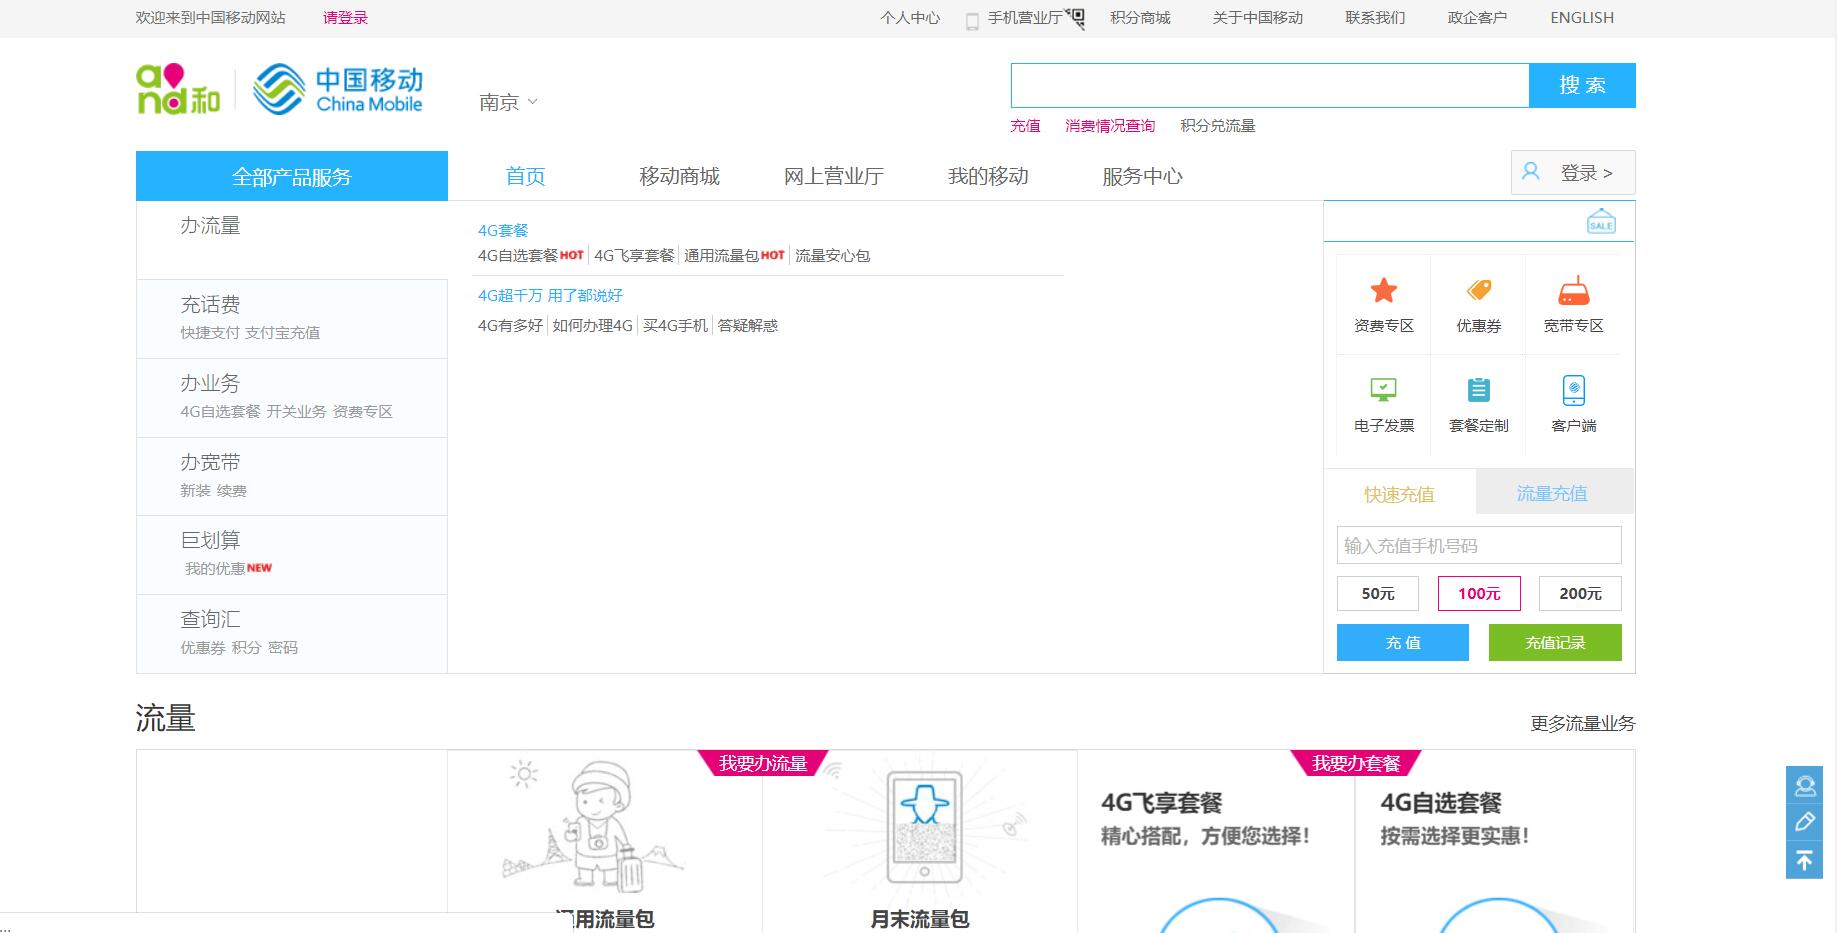This screenshot has height=933, width=1837.
Task: Open the 优惠券 coupon tag icon
Action: pos(1478,291)
